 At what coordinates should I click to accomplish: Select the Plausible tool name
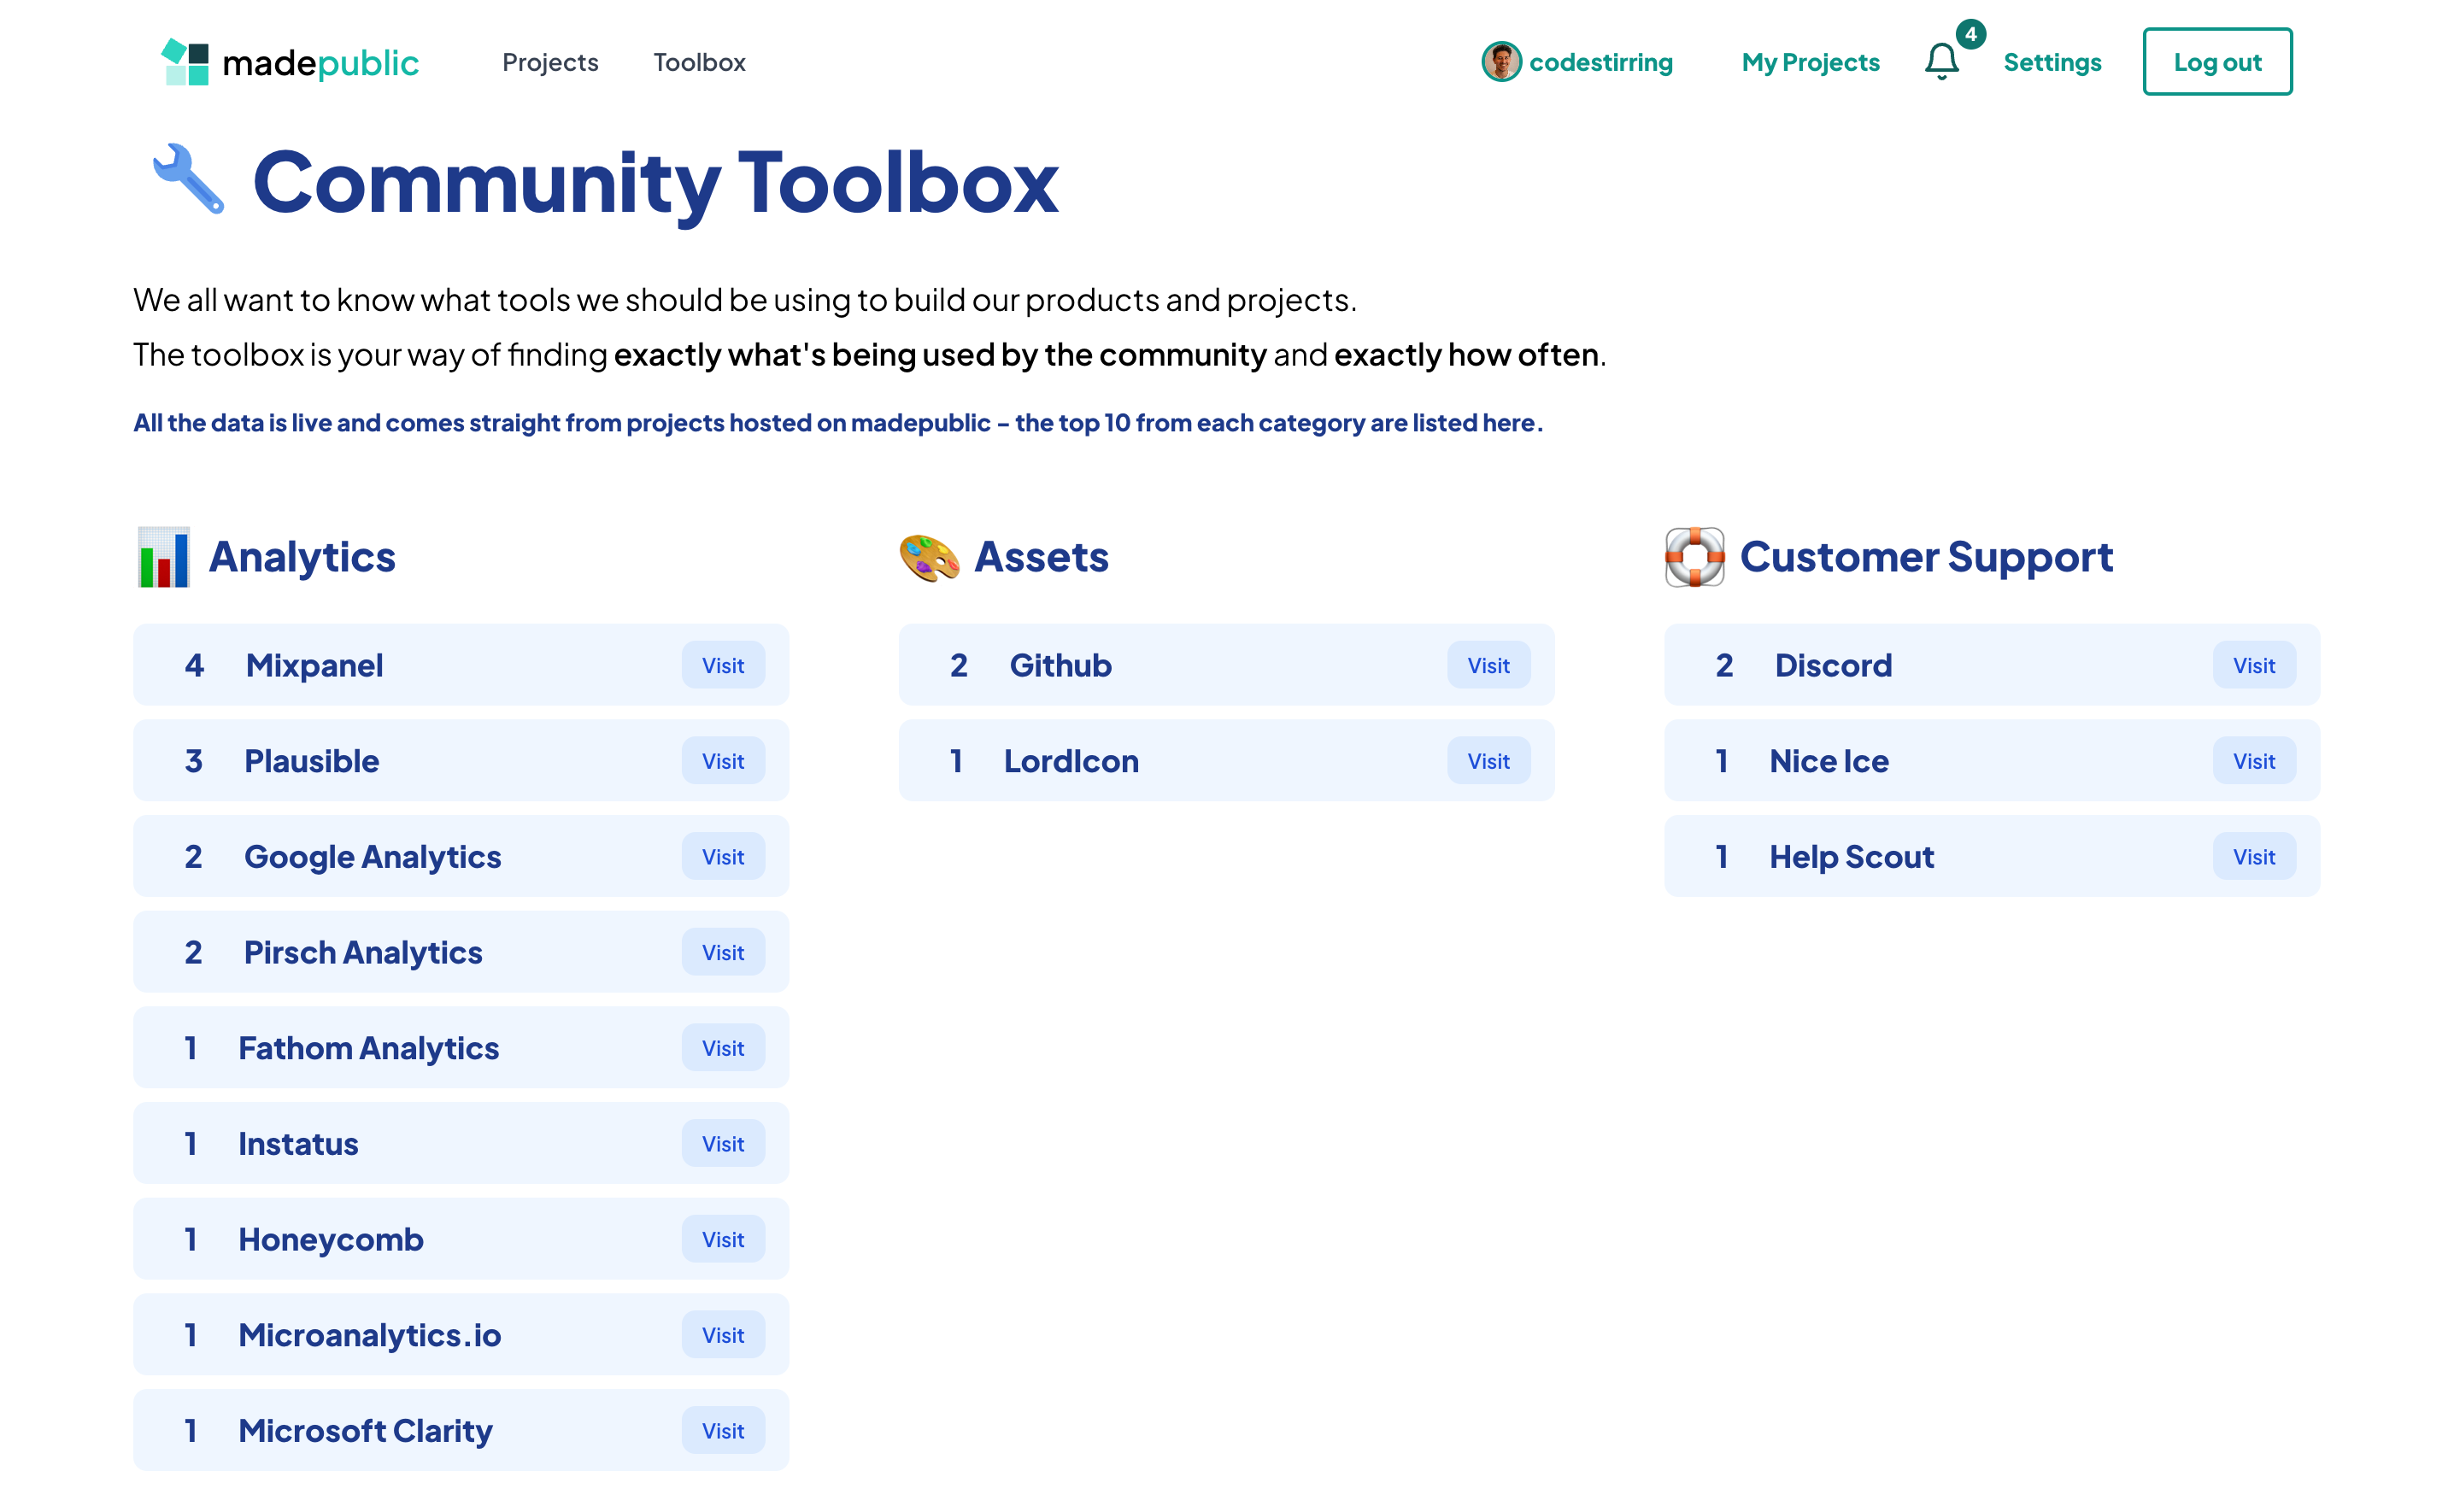coord(312,761)
